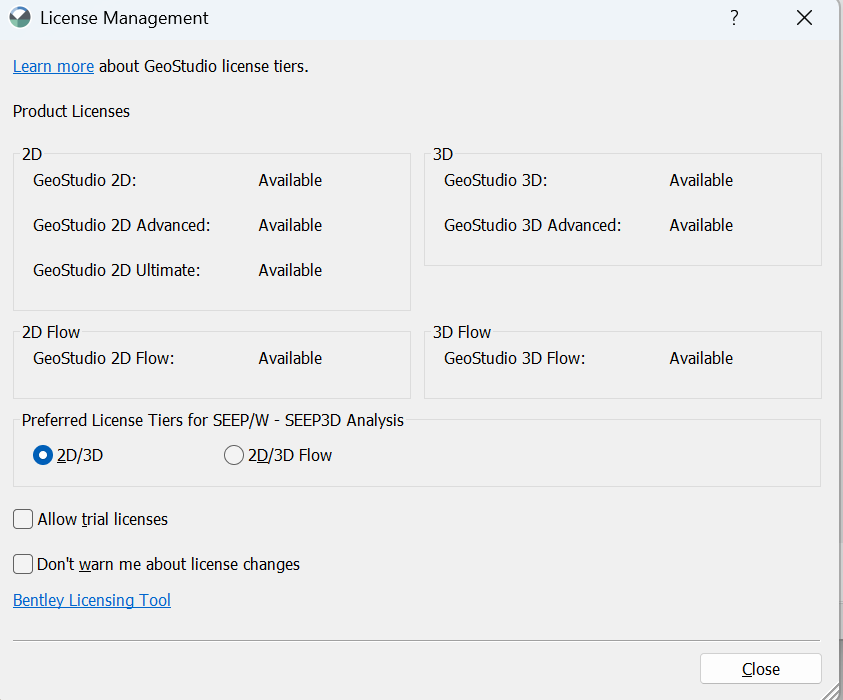
Task: Select the 2D/3D radio option
Action: (x=43, y=455)
